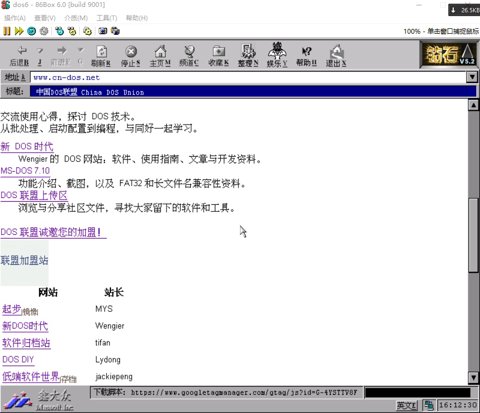Viewport: 480px width, 413px height.
Task: Open the back-history dropdown arrow beside 后退
Action: point(40,55)
